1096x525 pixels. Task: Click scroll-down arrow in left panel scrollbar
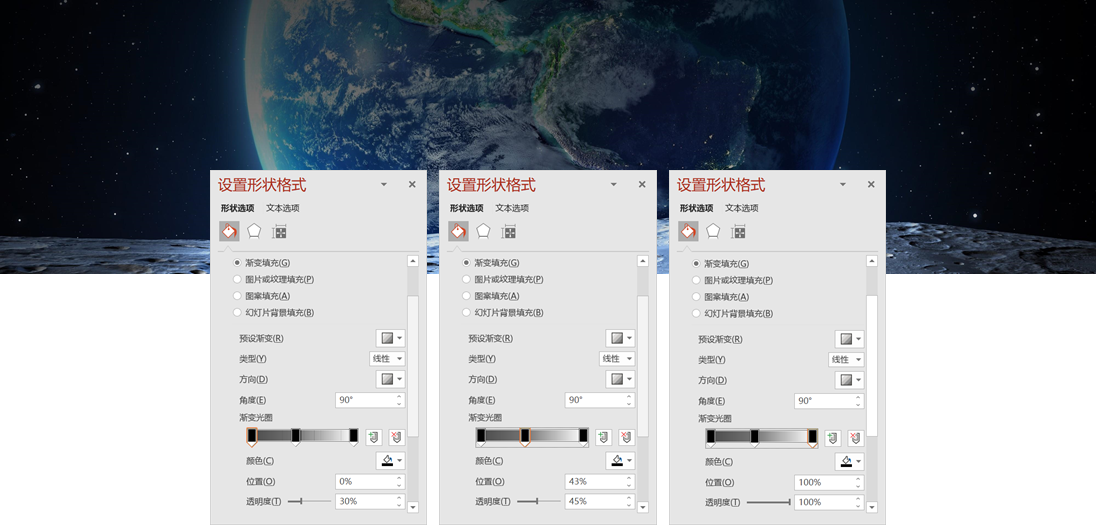tap(412, 507)
